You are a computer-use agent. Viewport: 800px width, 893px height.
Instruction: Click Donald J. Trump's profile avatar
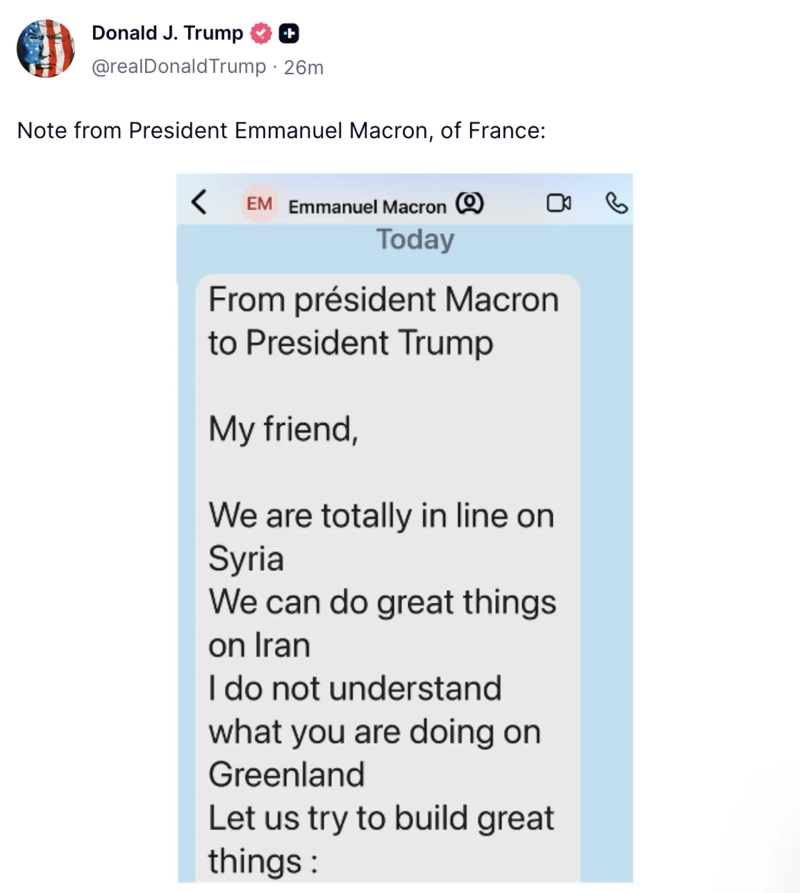point(46,48)
